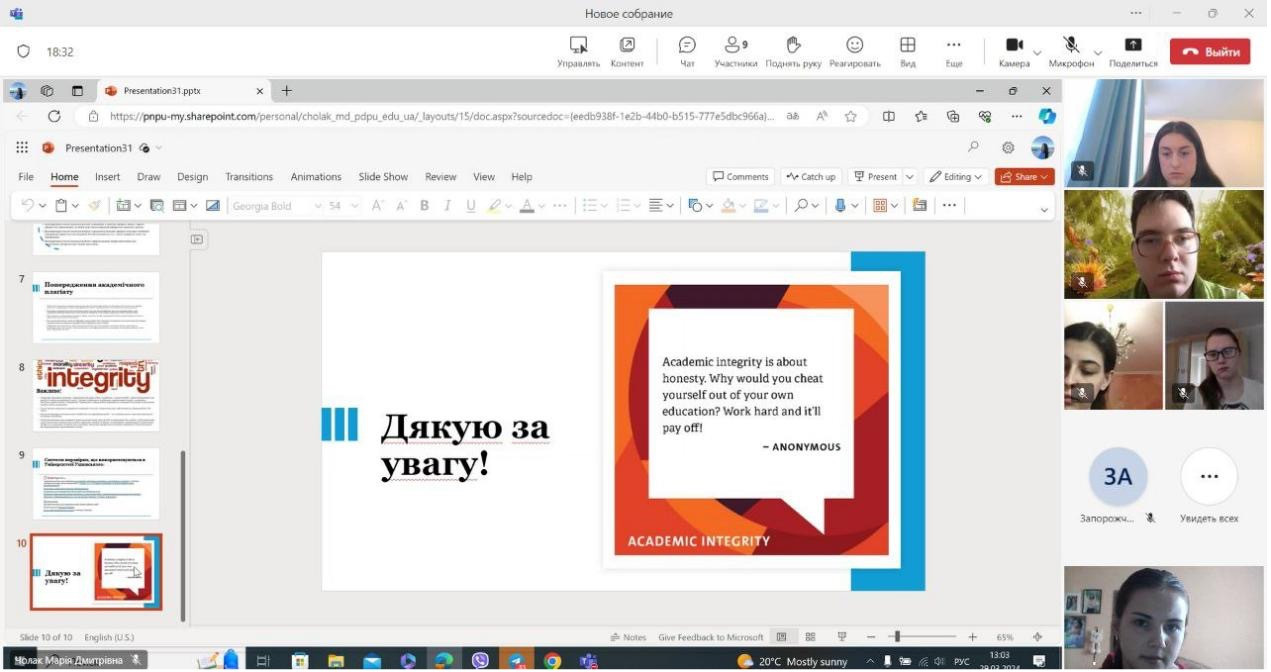The height and width of the screenshot is (672, 1271).
Task: Expand the font name Georgia Bold dropdown
Action: tap(318, 206)
